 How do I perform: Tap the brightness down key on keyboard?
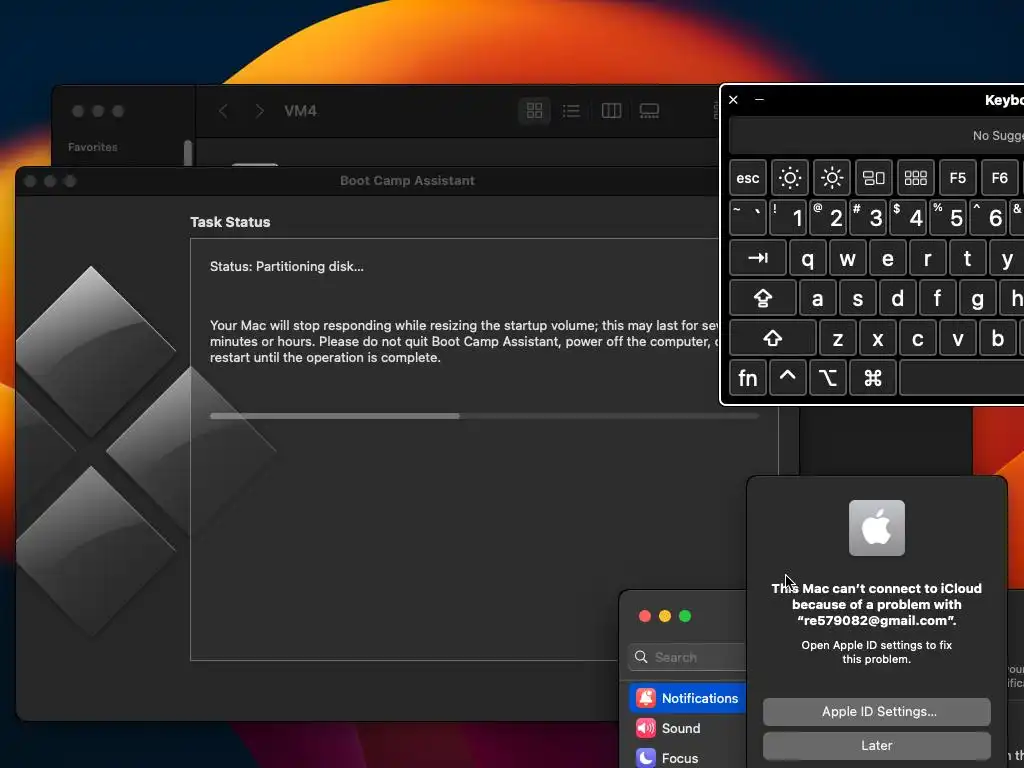click(x=790, y=178)
